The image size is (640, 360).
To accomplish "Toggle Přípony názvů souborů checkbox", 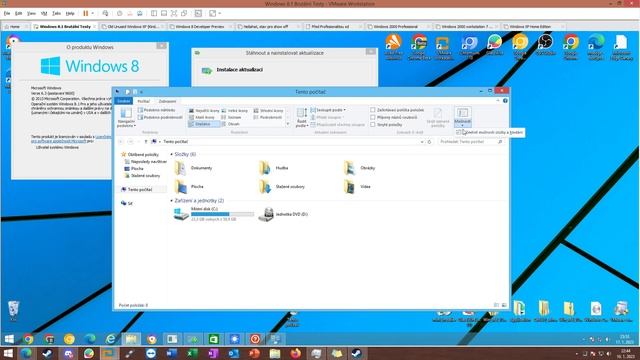I will 373,118.
